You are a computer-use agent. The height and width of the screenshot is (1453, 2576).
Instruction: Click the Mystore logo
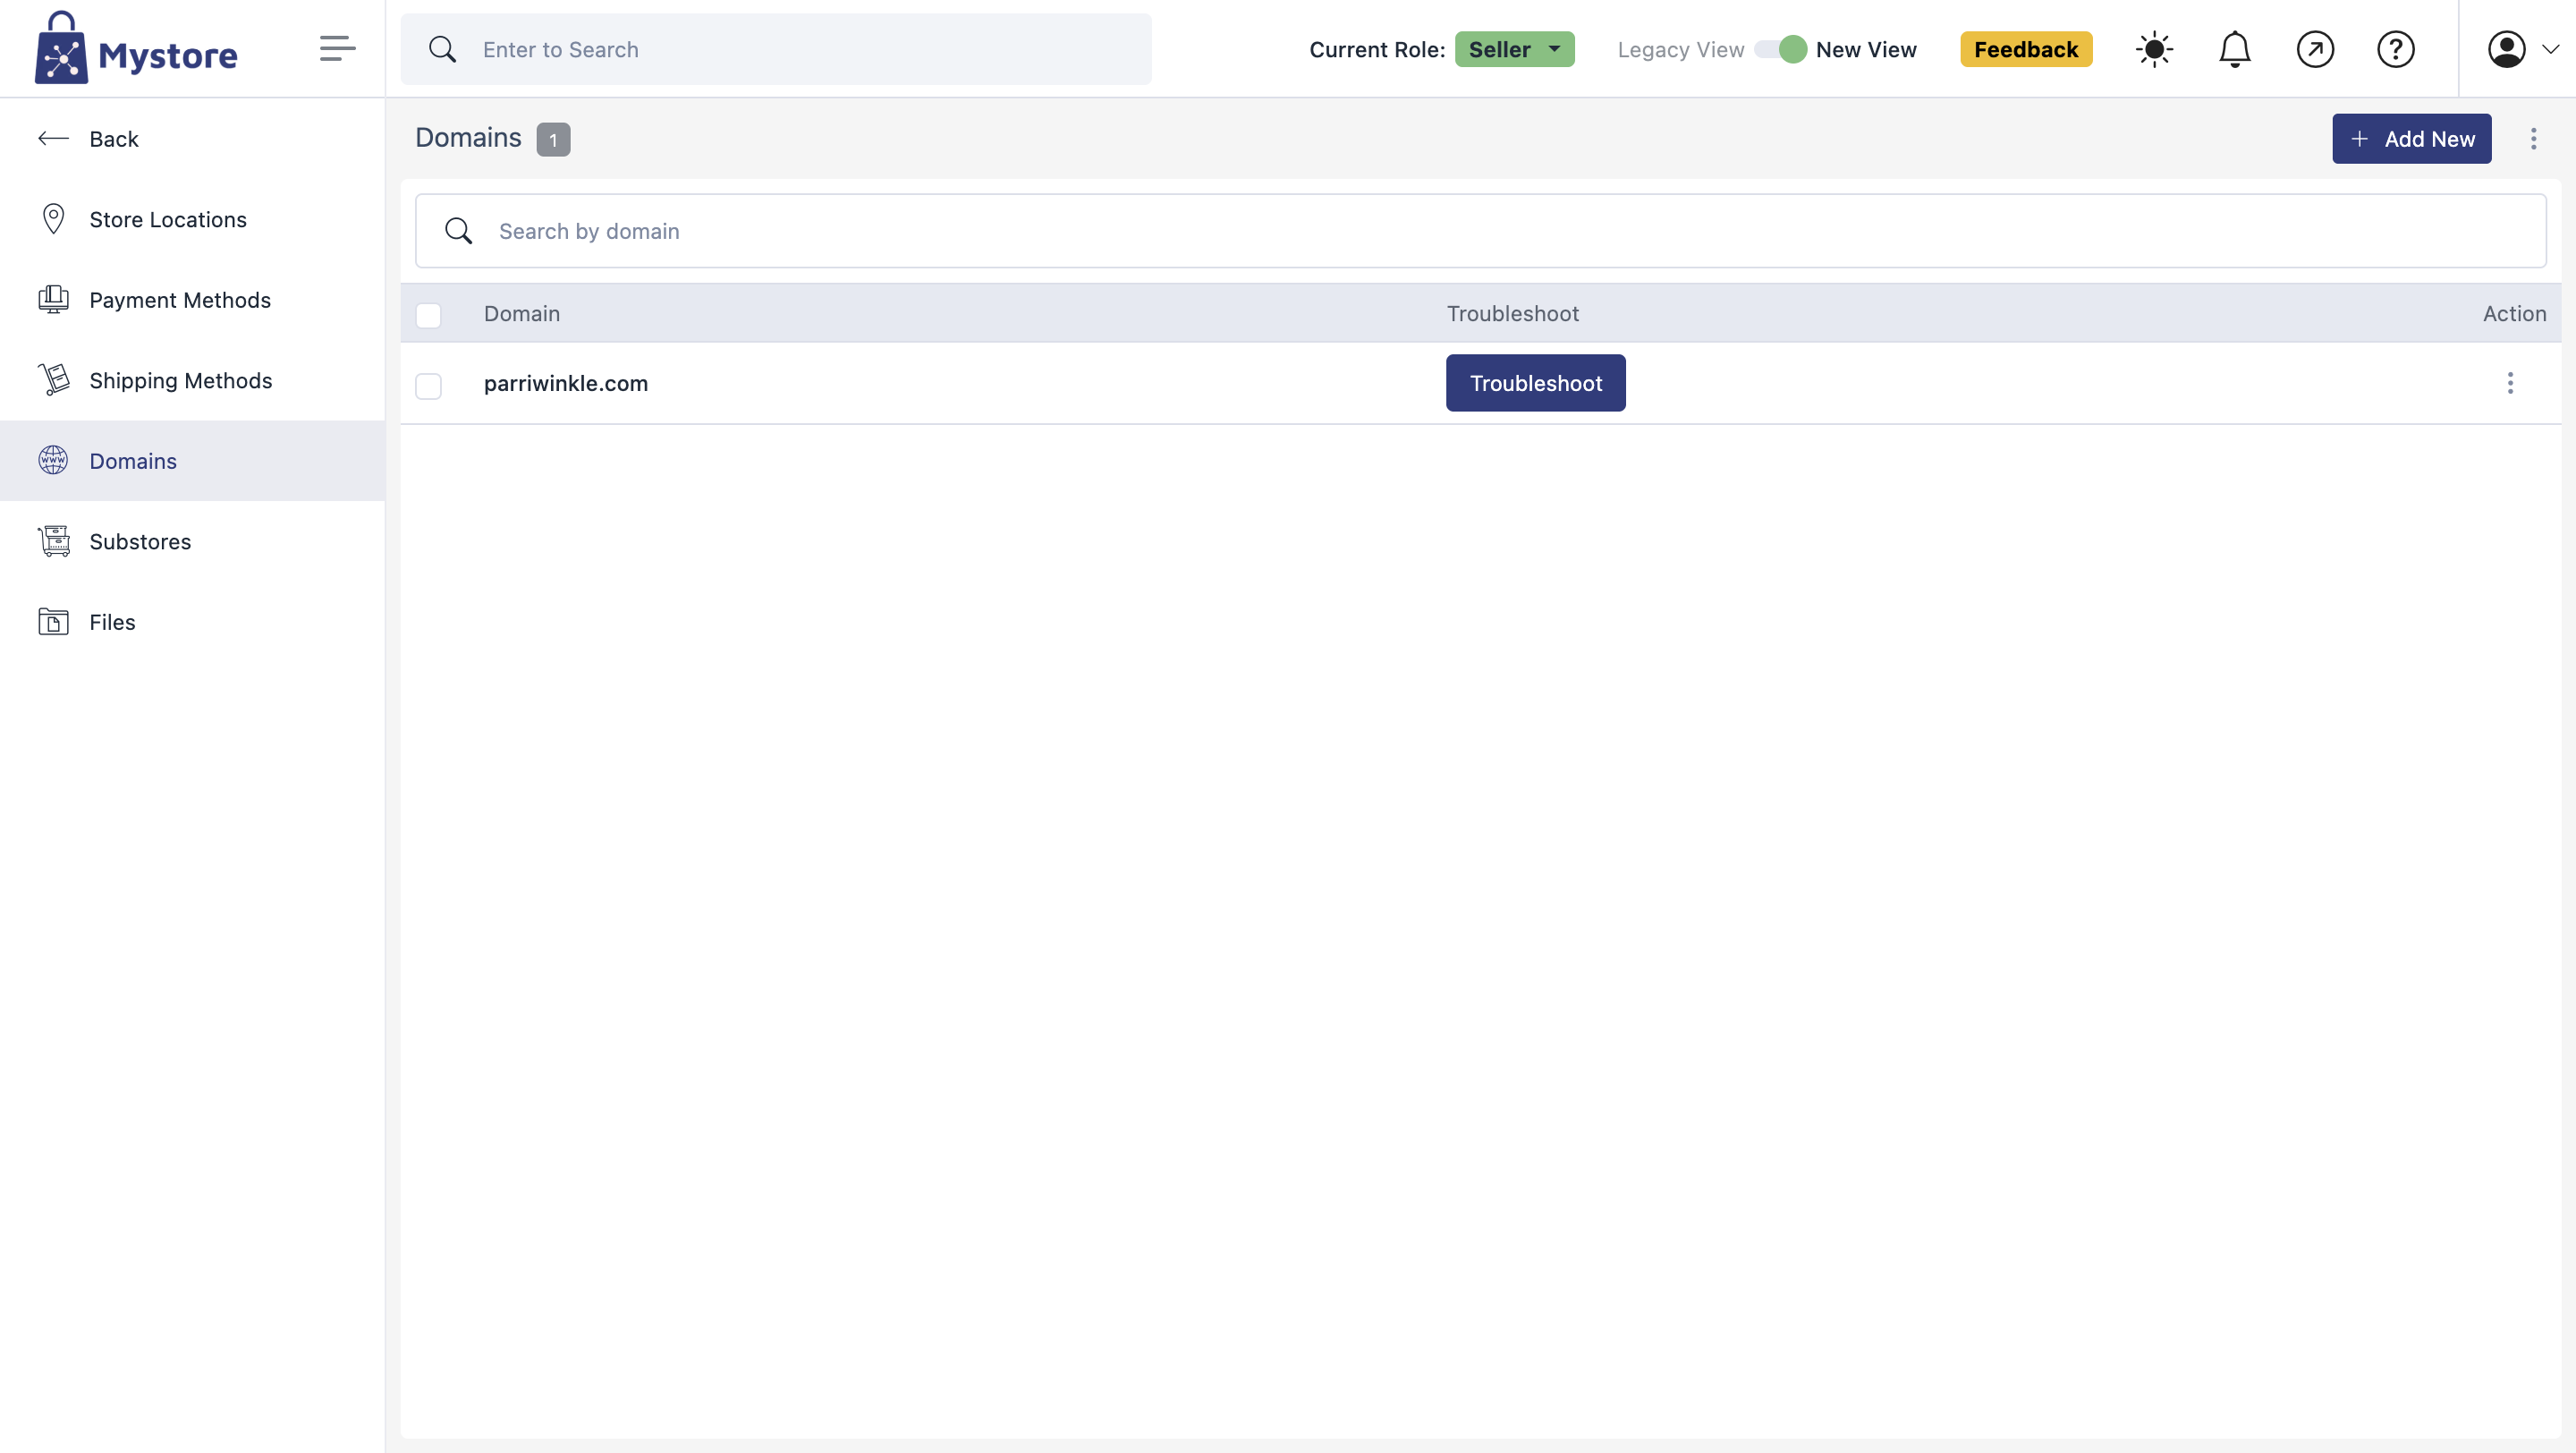(x=136, y=48)
